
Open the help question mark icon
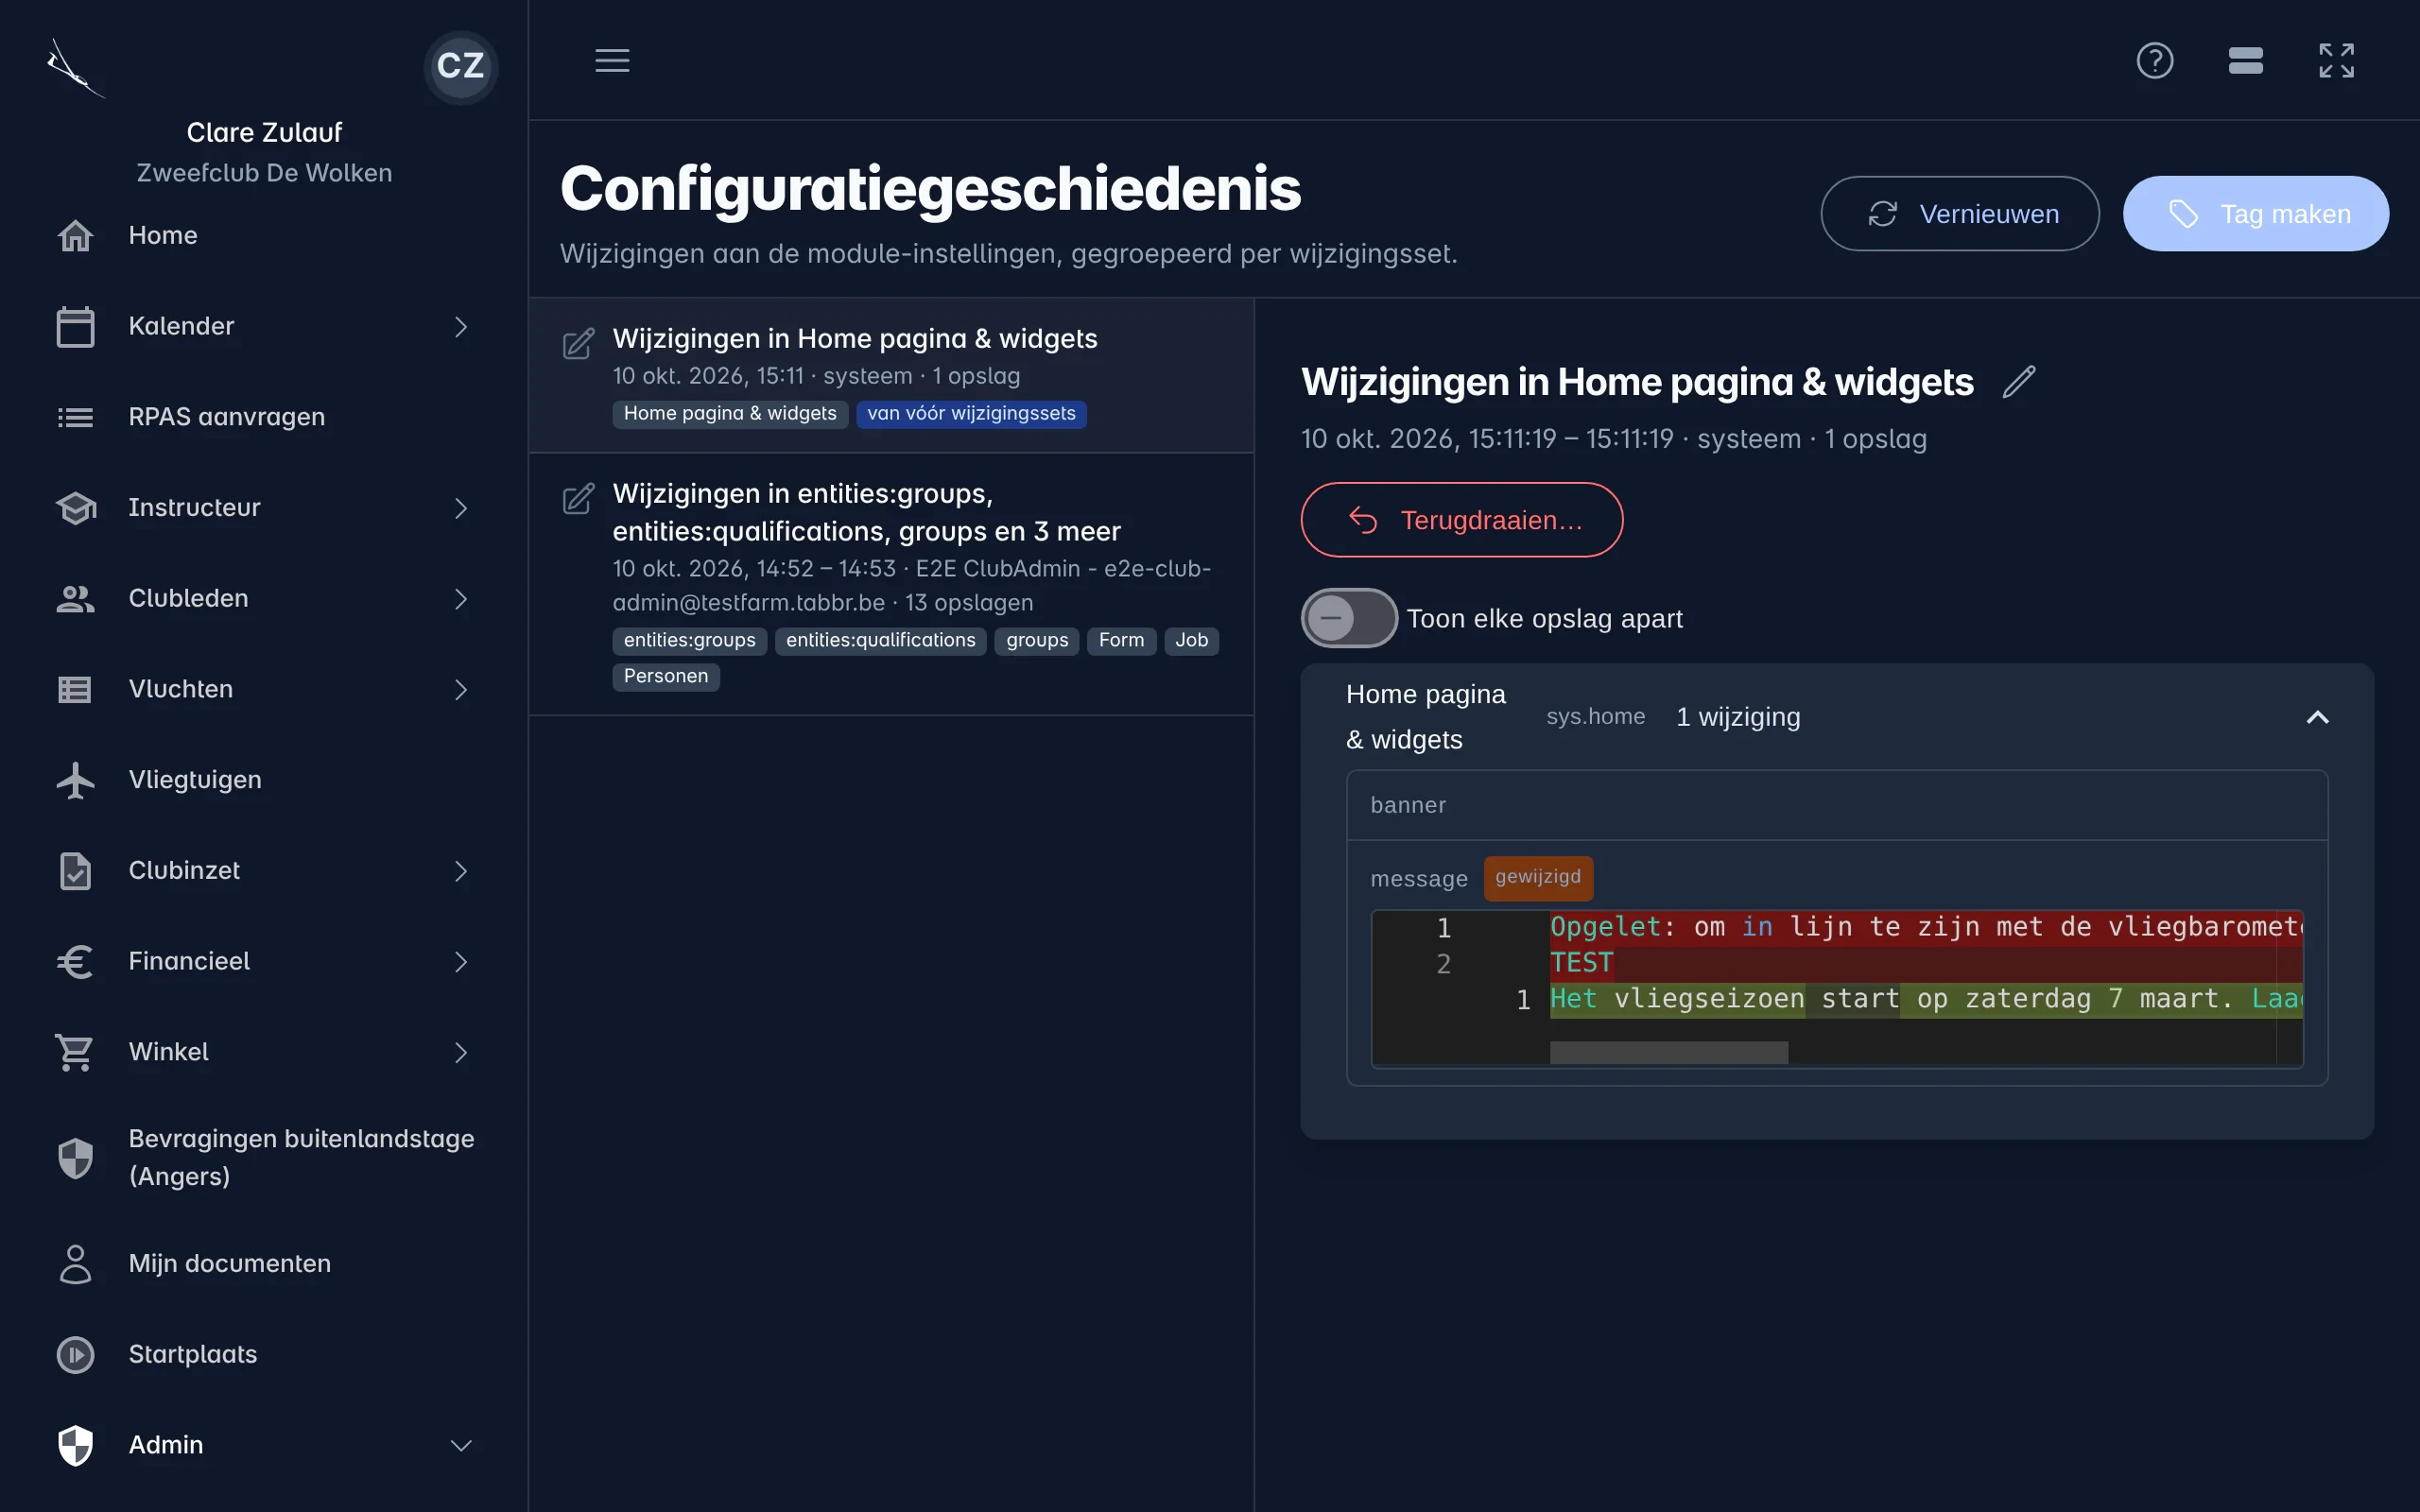2155,60
